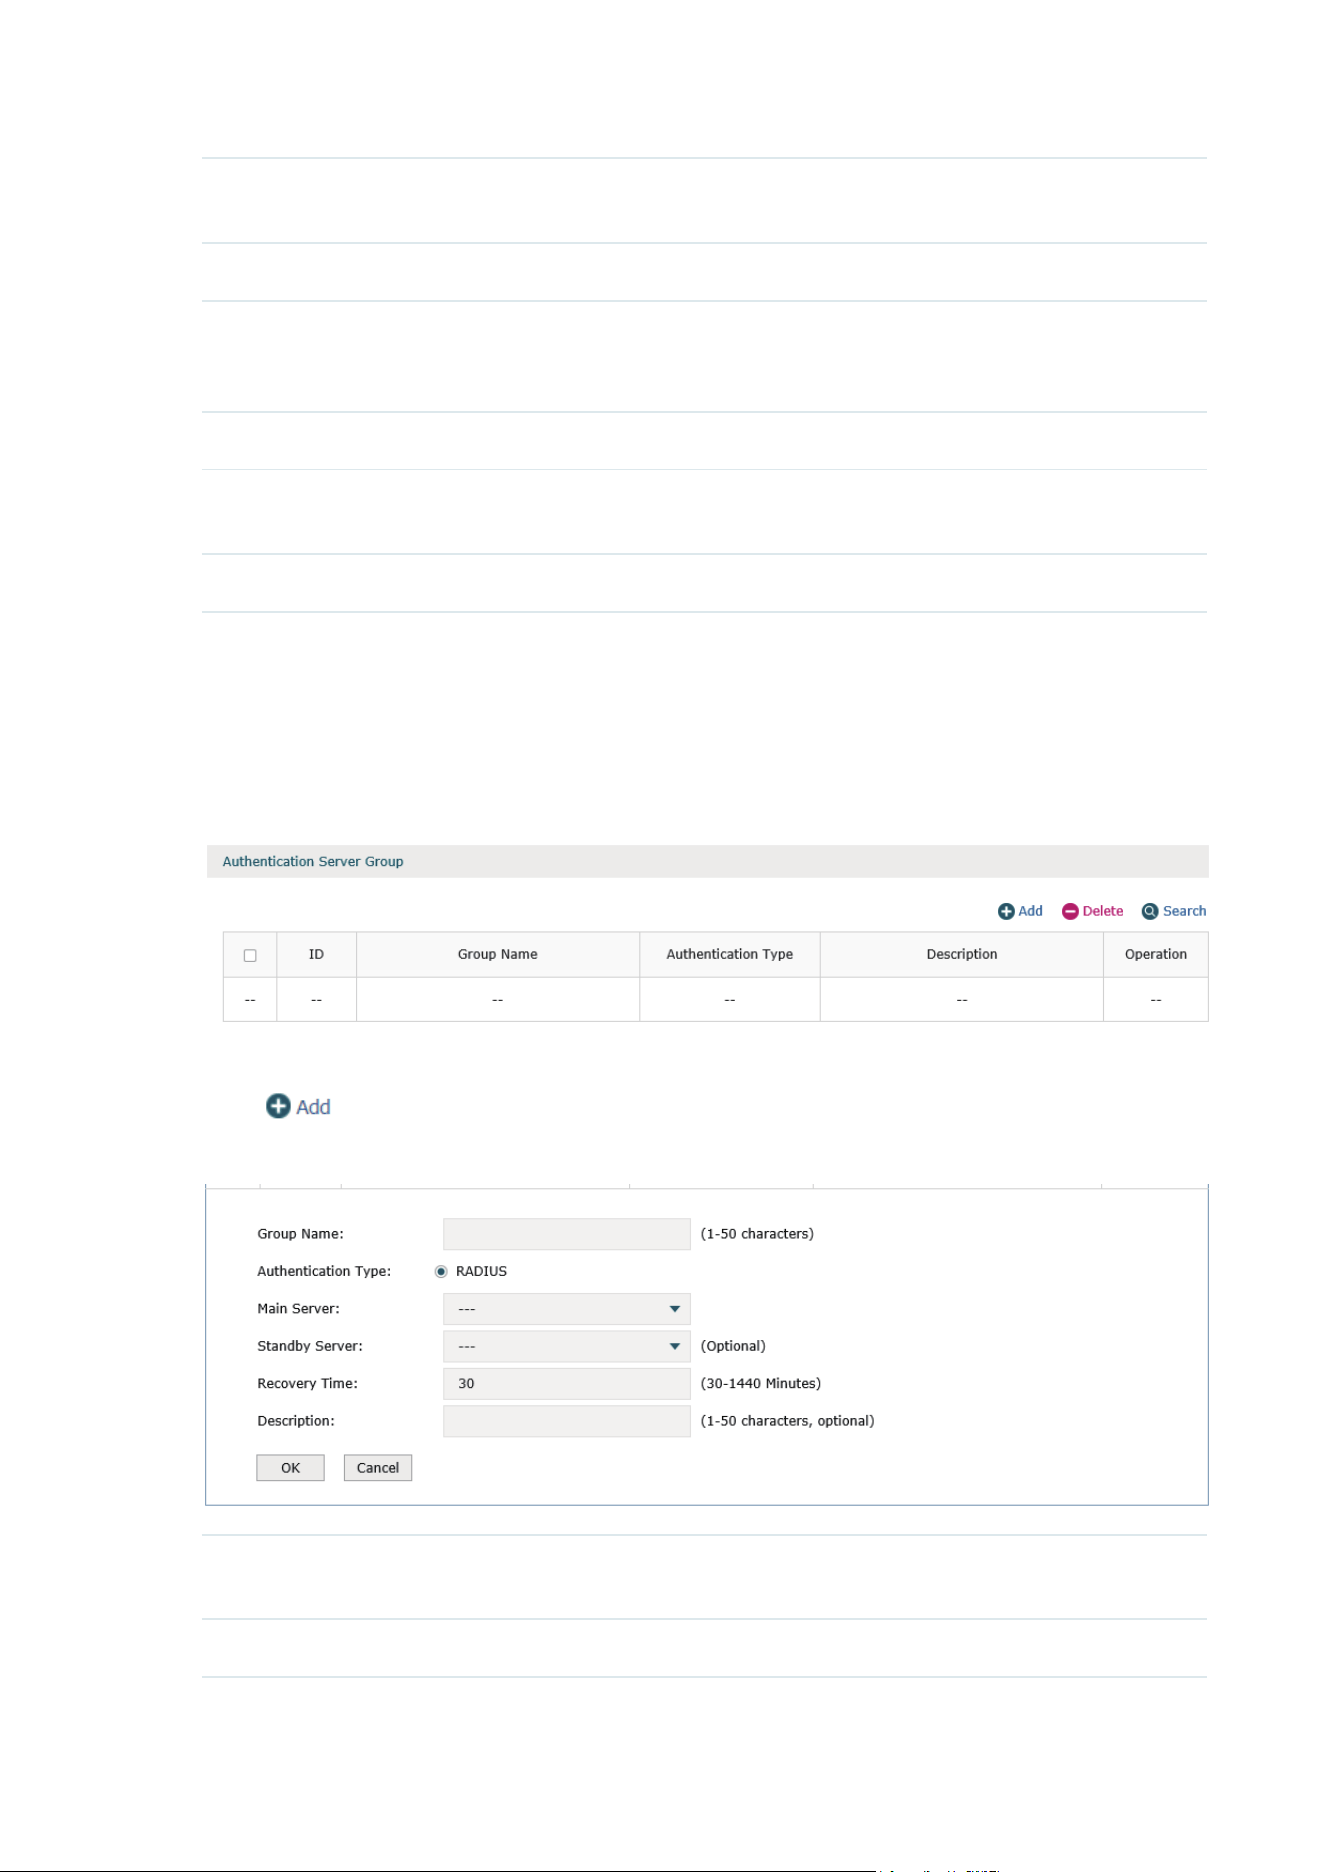Screen dimensions: 1324x1872
Task: Click the Operation column header
Action: click(x=1156, y=954)
